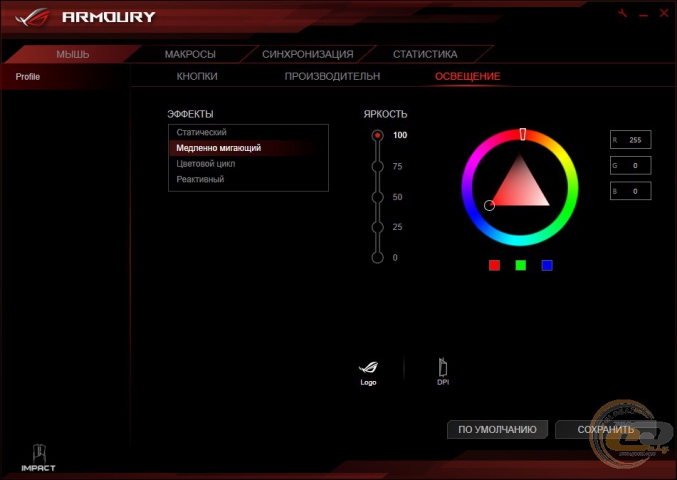Select the ROG Logo lighting zone
This screenshot has height=480, width=677.
point(368,373)
